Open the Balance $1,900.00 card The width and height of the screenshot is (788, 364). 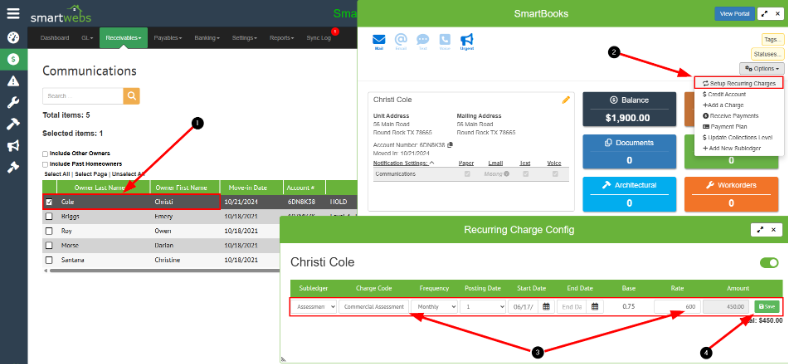(x=629, y=109)
